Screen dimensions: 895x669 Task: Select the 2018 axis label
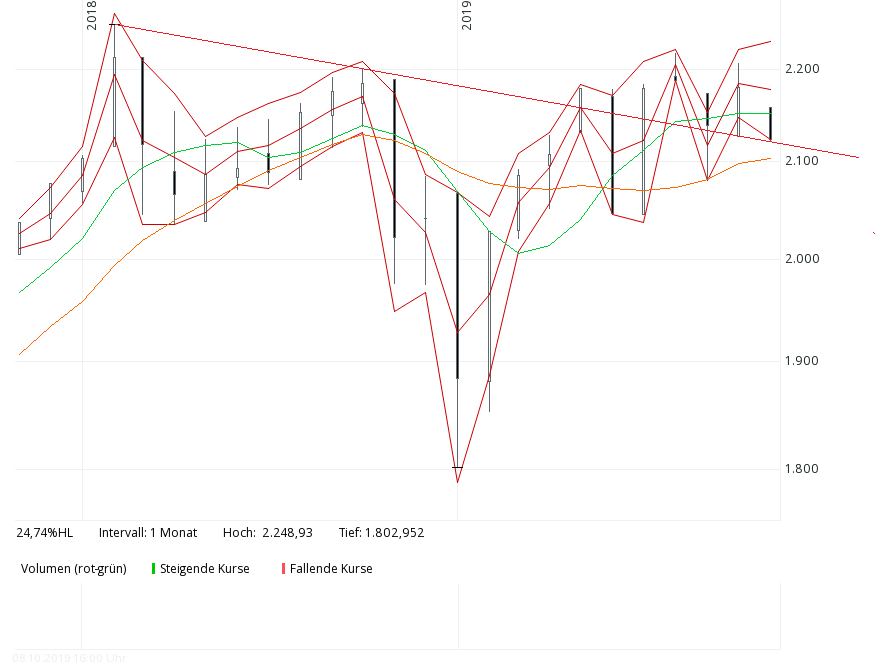point(89,14)
